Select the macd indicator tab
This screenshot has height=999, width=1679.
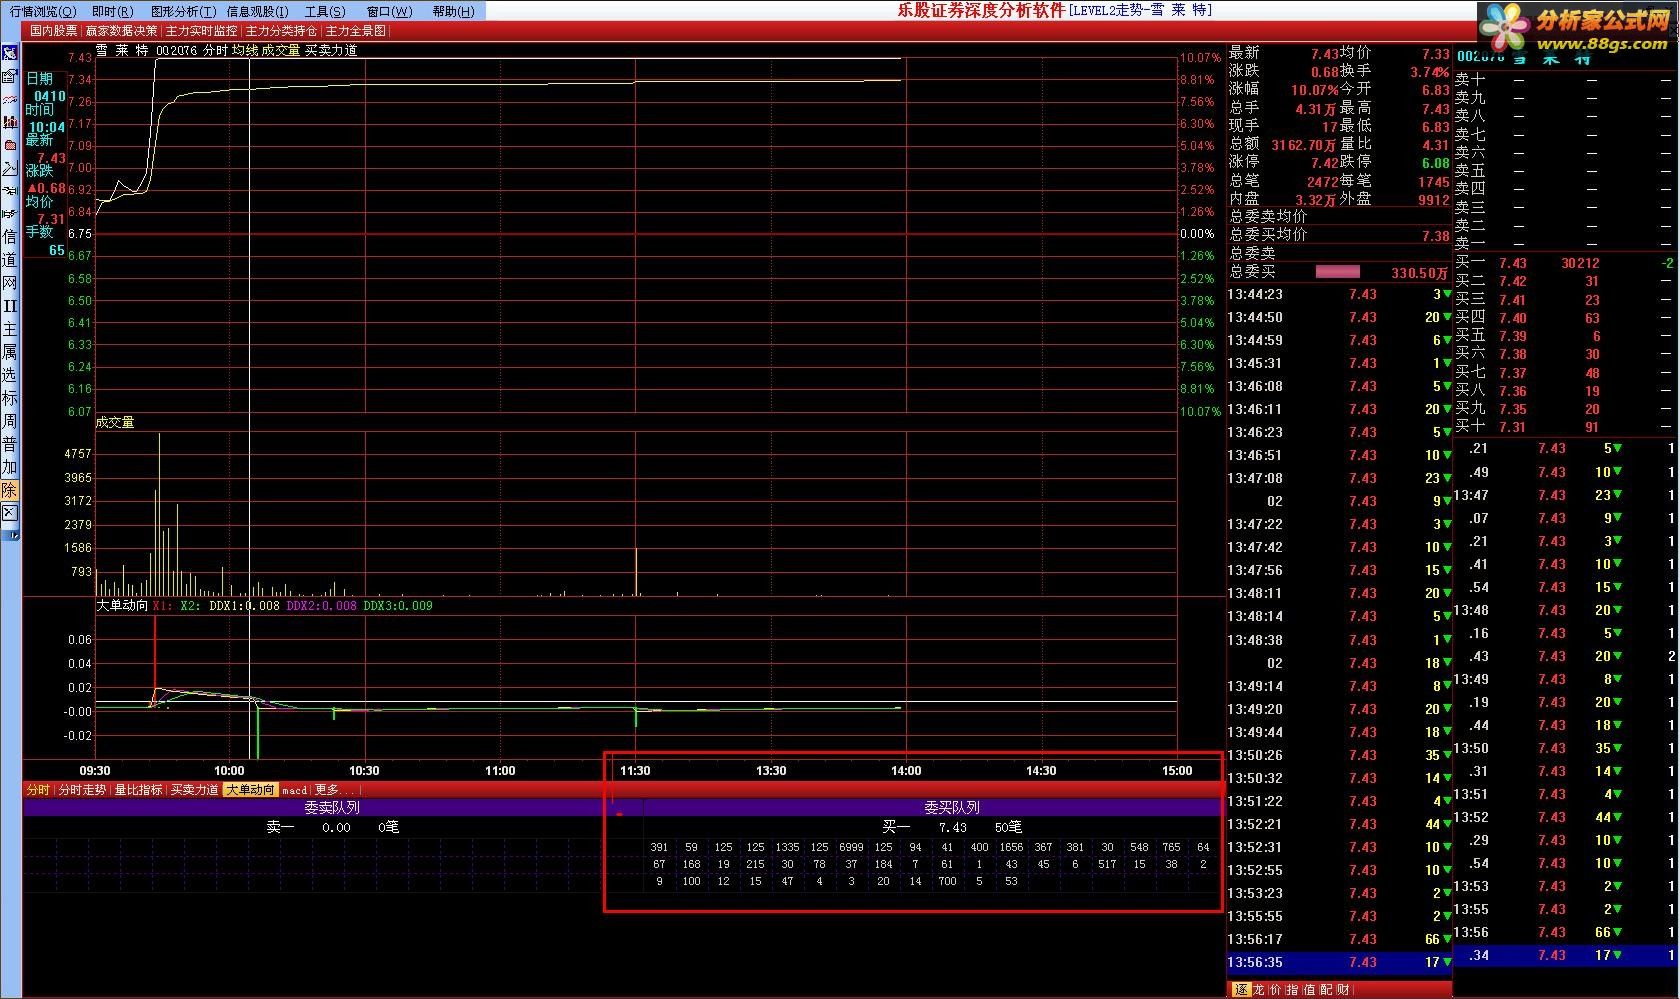pos(294,790)
